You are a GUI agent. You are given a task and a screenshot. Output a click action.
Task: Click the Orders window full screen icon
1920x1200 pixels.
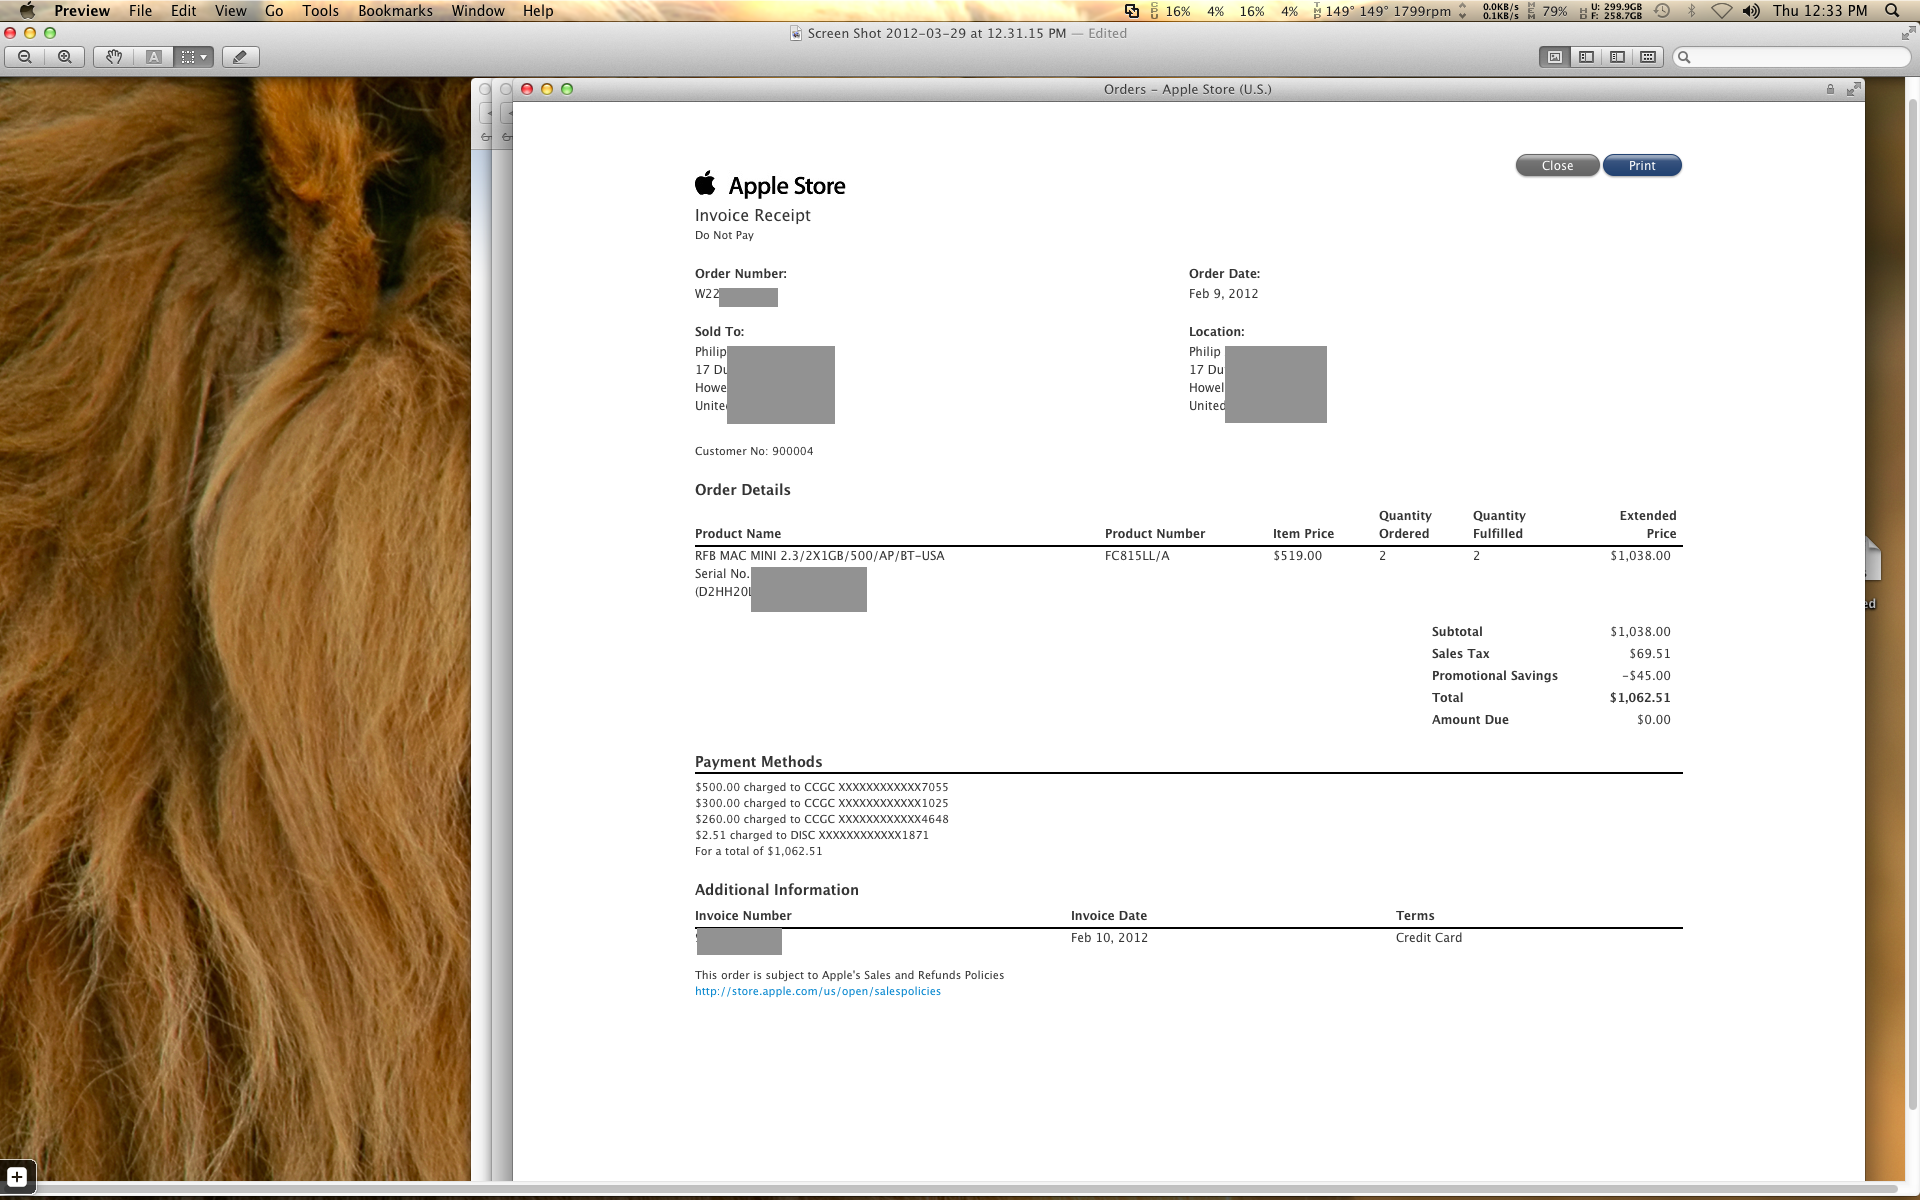pyautogui.click(x=1853, y=89)
